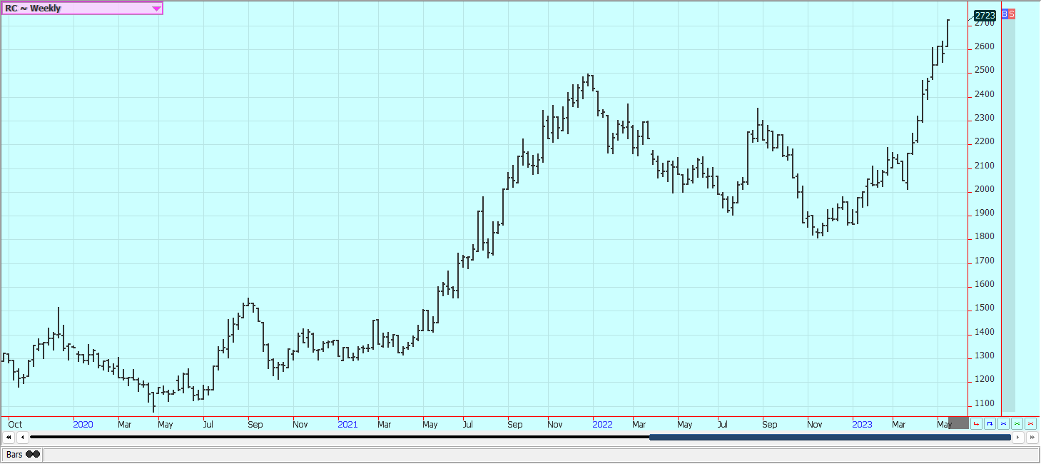Click the gray box on the date axis
The image size is (1042, 464).
[x=958, y=423]
